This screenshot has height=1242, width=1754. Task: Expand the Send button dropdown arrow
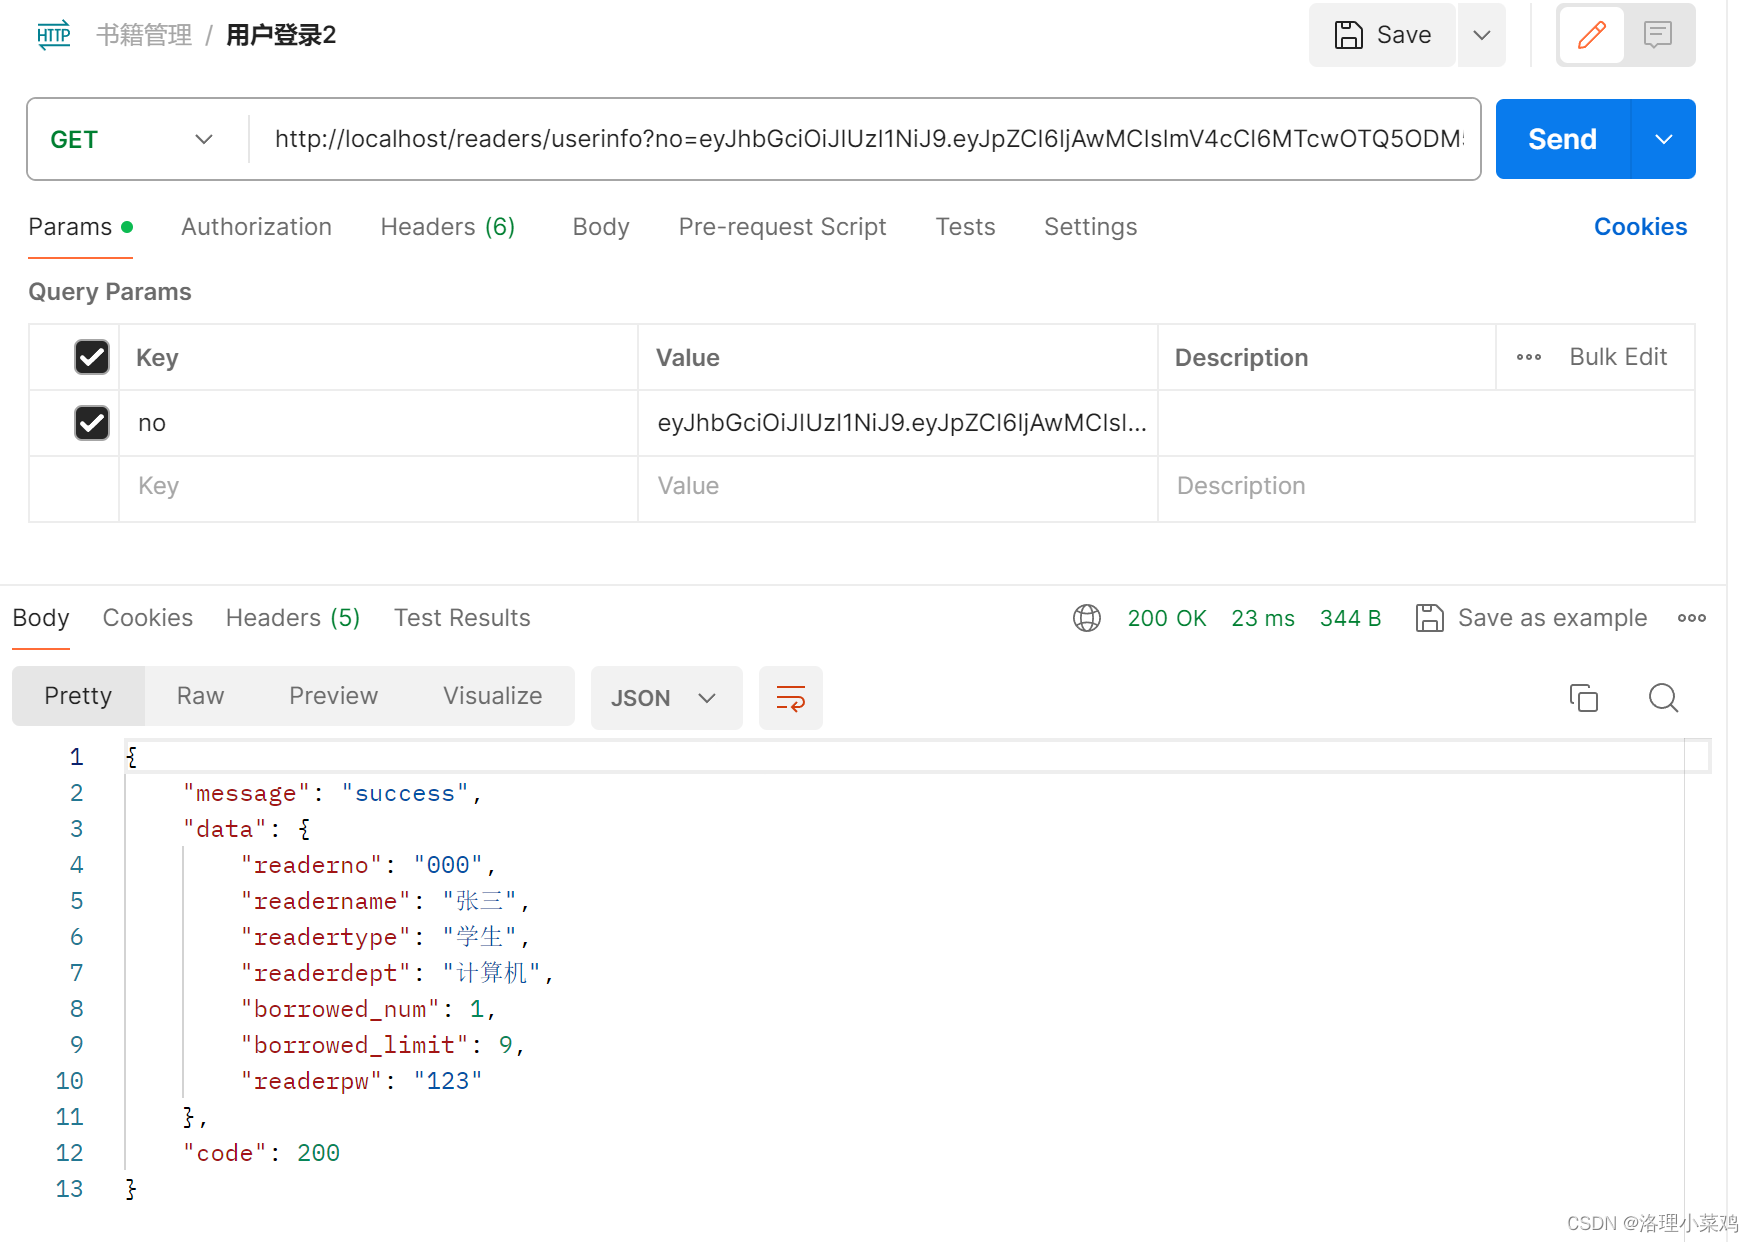click(x=1663, y=139)
